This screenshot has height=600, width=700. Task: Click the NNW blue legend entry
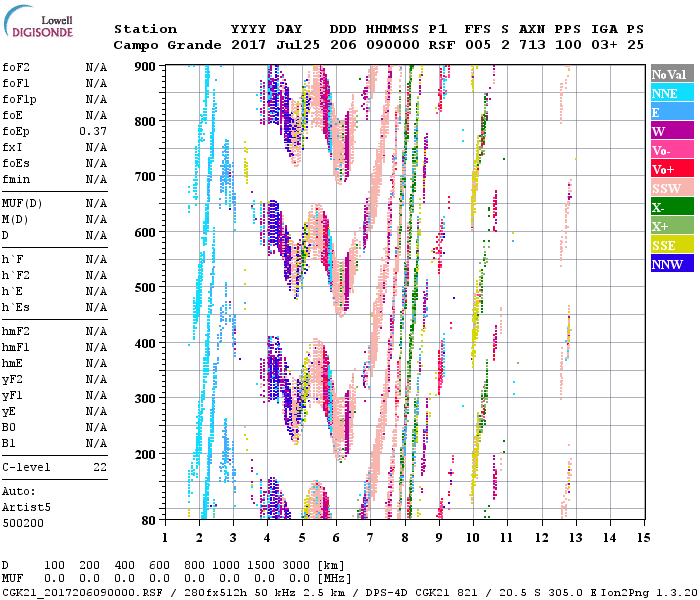671,264
